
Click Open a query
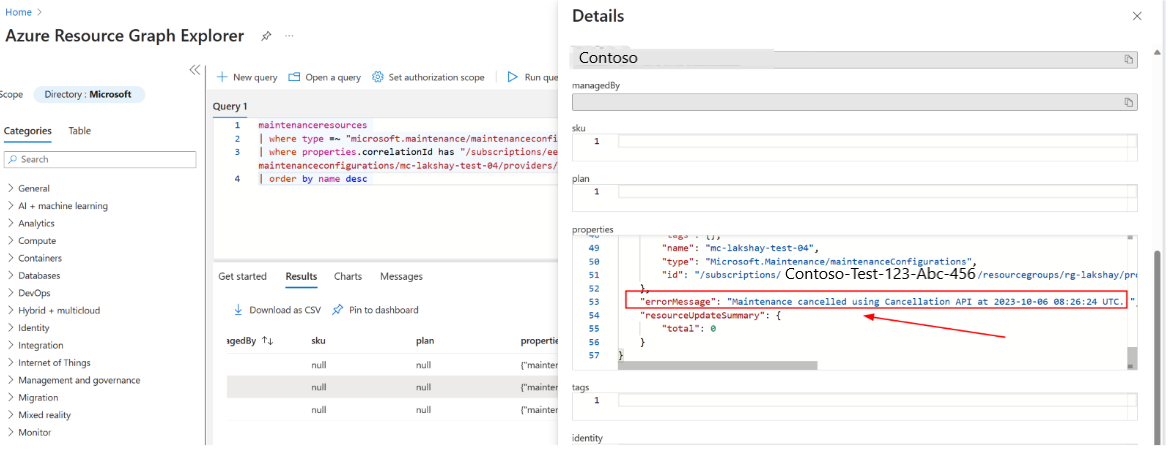324,77
